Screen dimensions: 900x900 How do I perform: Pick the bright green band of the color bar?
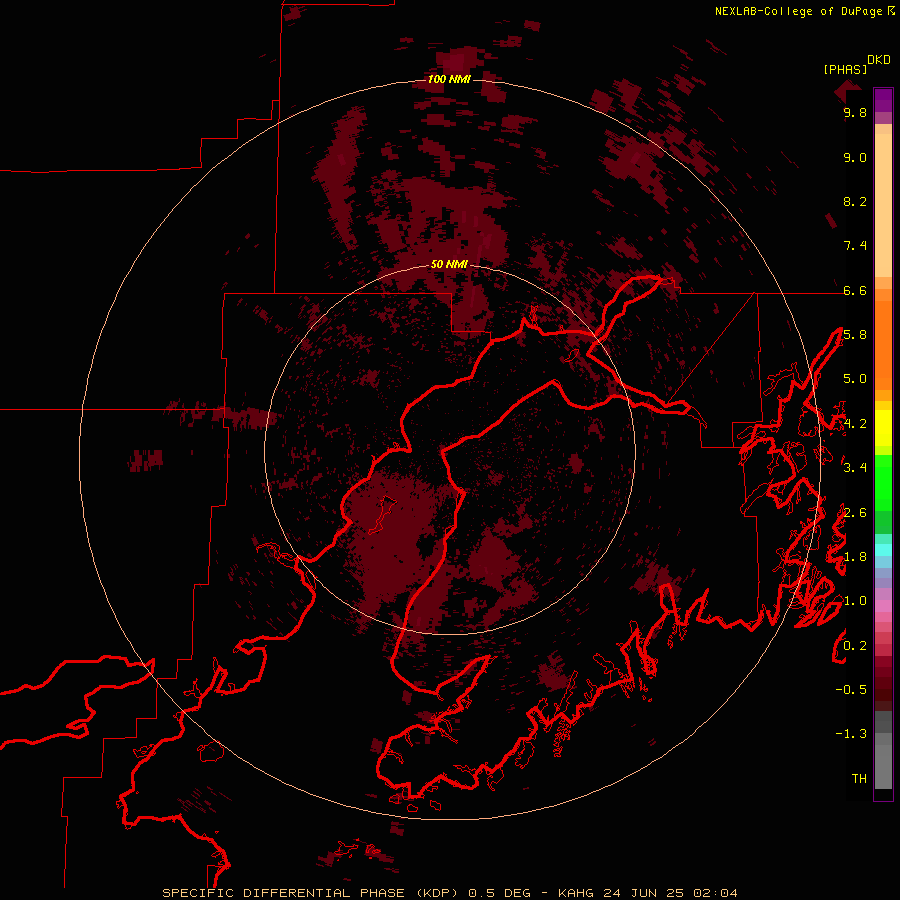(x=883, y=482)
